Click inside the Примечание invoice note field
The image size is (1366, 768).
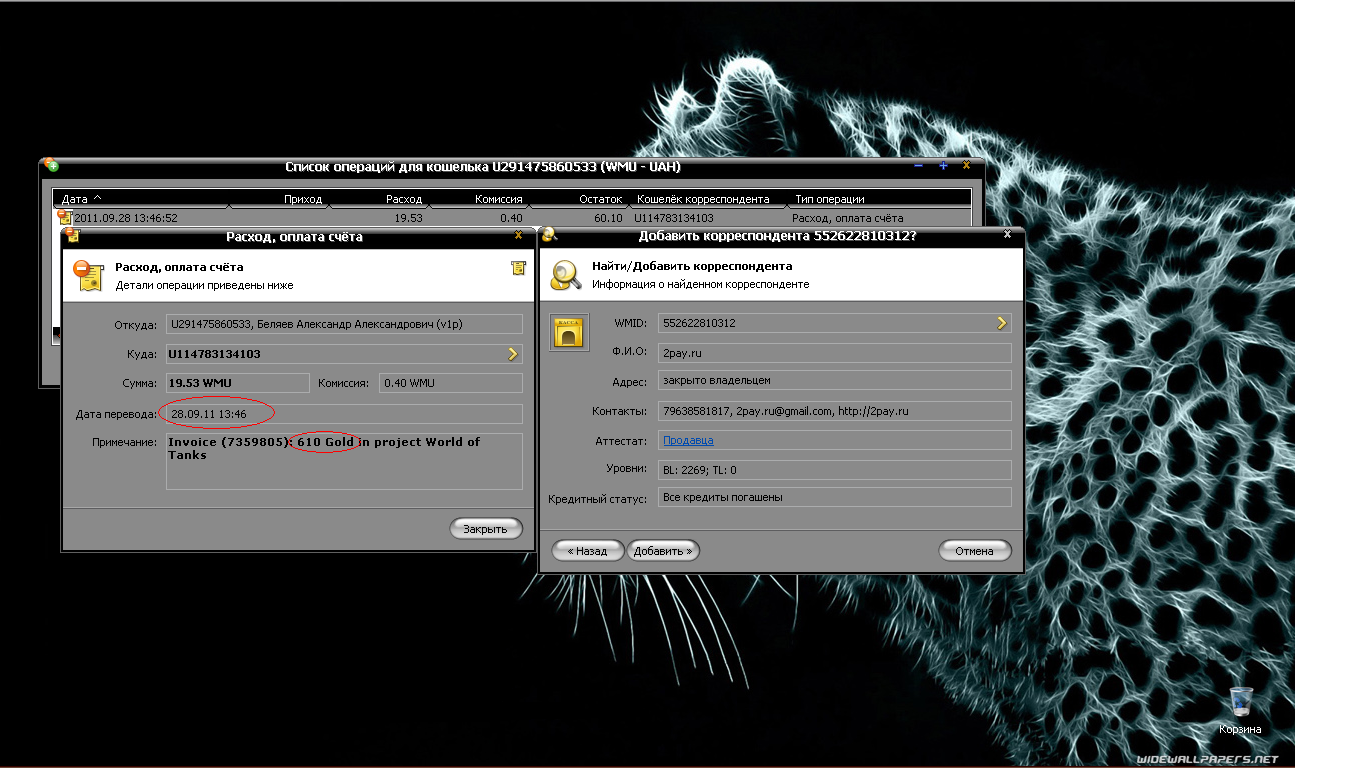pos(344,470)
